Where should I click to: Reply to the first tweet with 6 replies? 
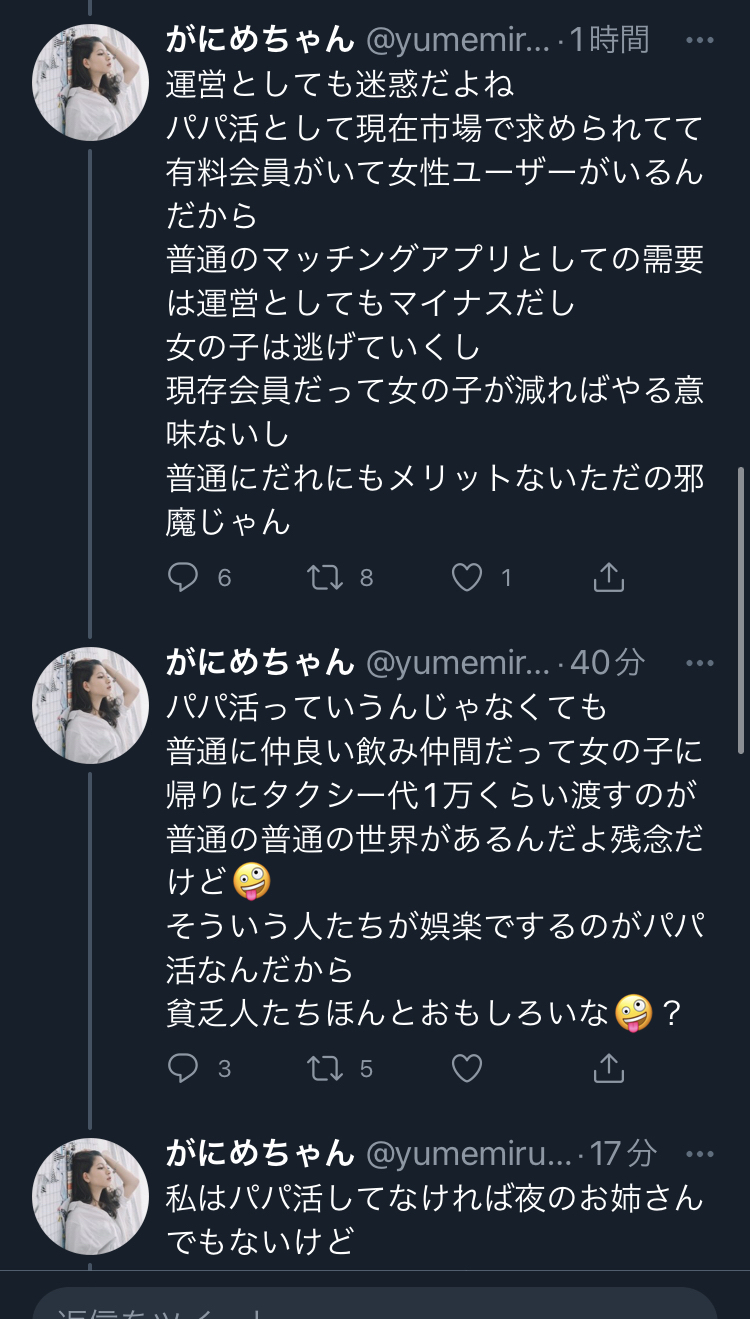coord(184,577)
